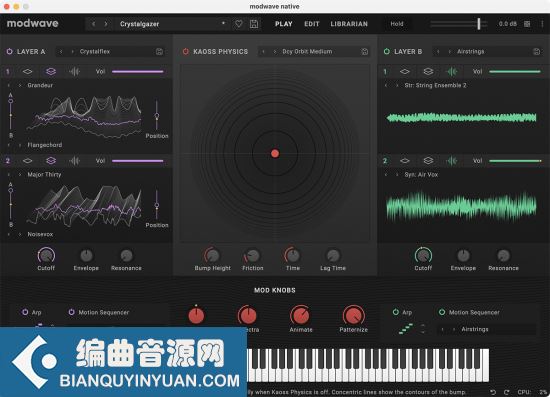This screenshot has width=550, height=397.
Task: Select oscillator 2 tab in Layer A
Action: point(8,161)
